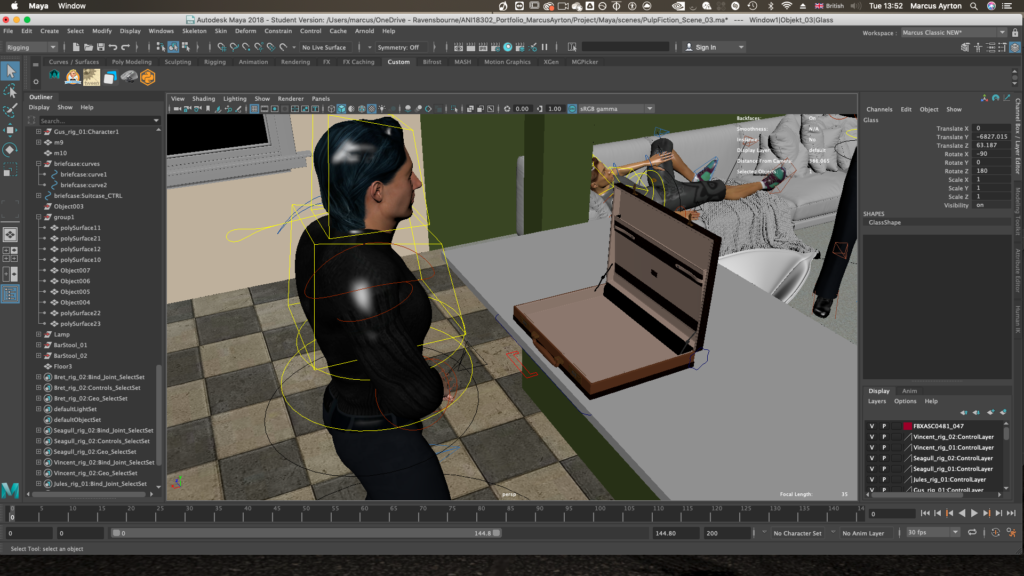This screenshot has height=576, width=1024.
Task: Click the orange custom shelf icon
Action: pos(148,77)
